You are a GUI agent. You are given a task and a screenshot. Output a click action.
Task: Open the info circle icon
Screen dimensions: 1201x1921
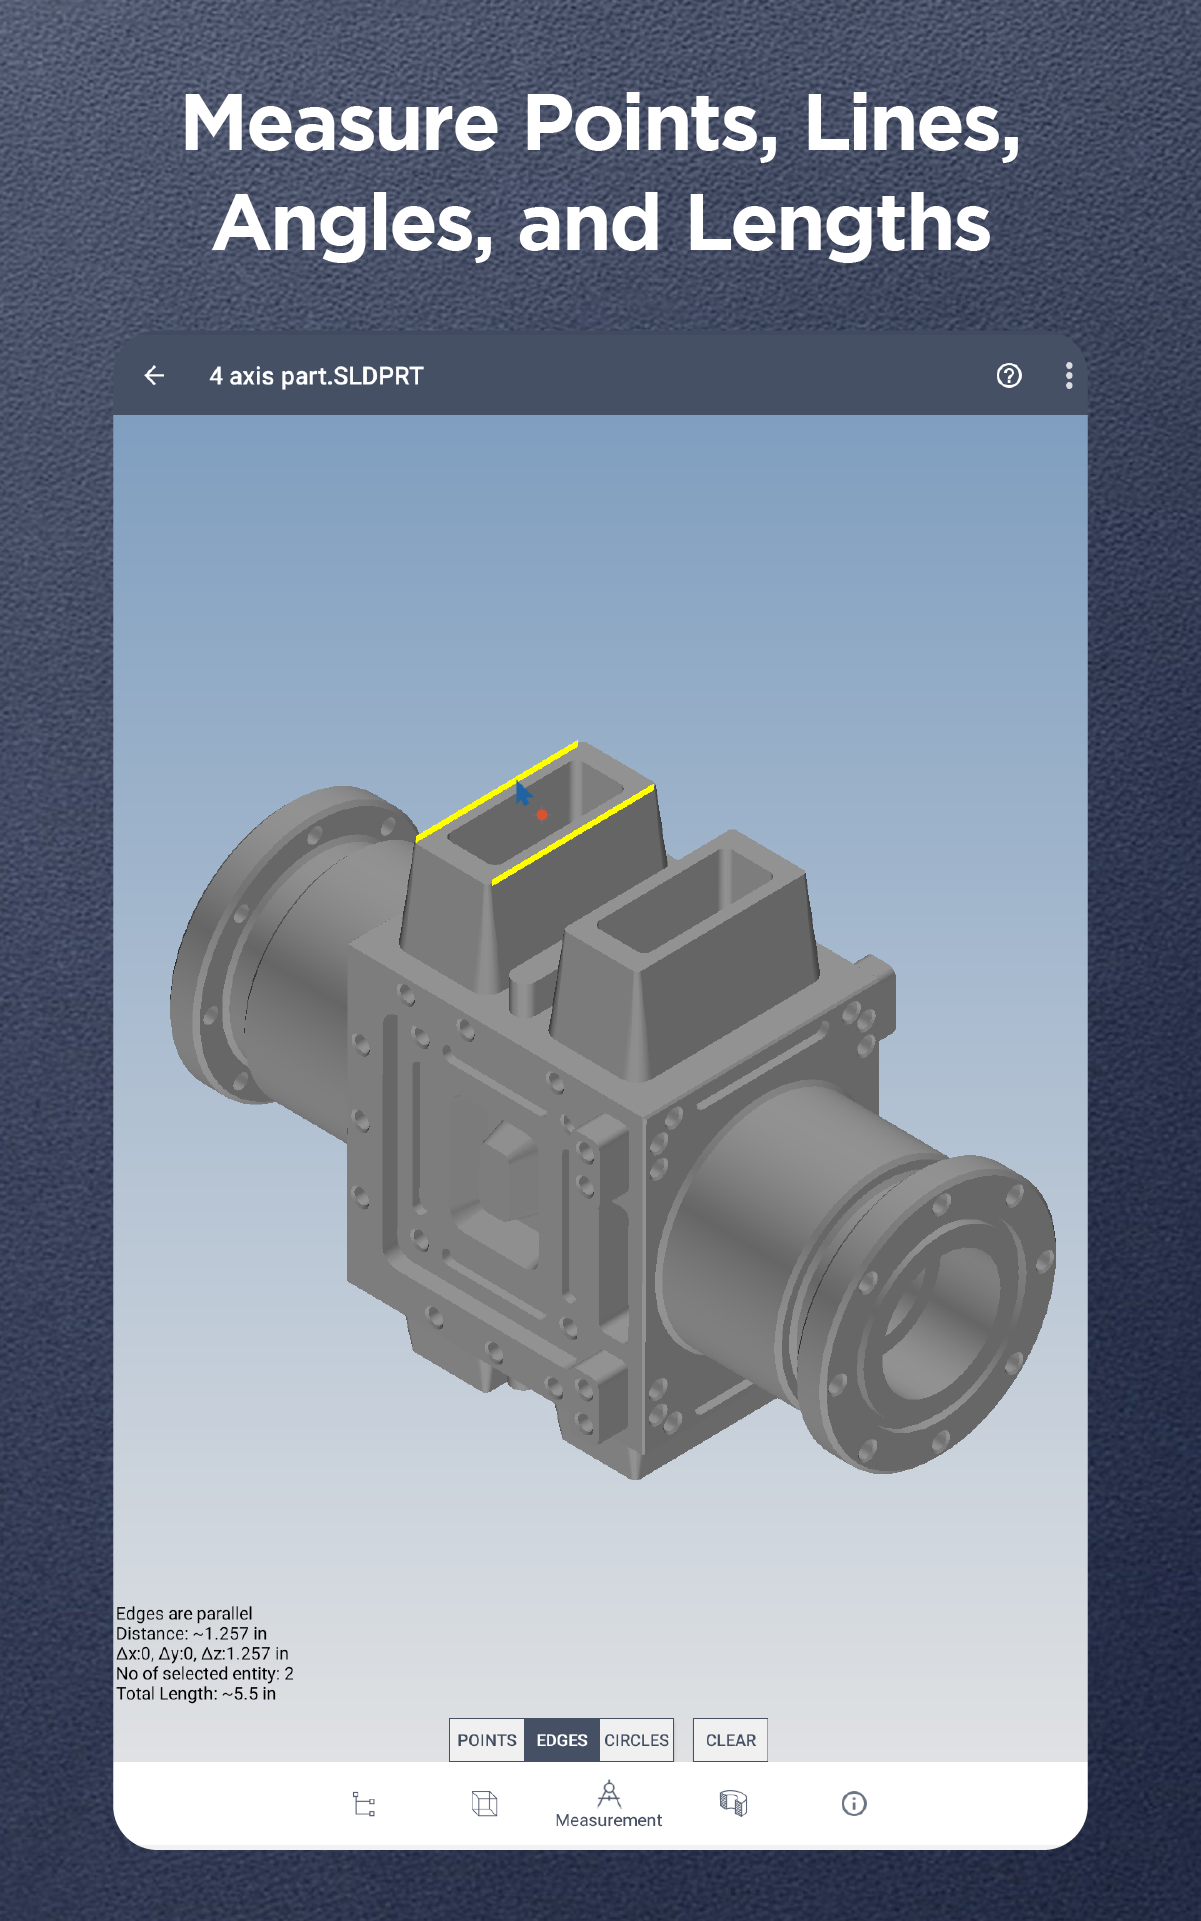tap(854, 1804)
